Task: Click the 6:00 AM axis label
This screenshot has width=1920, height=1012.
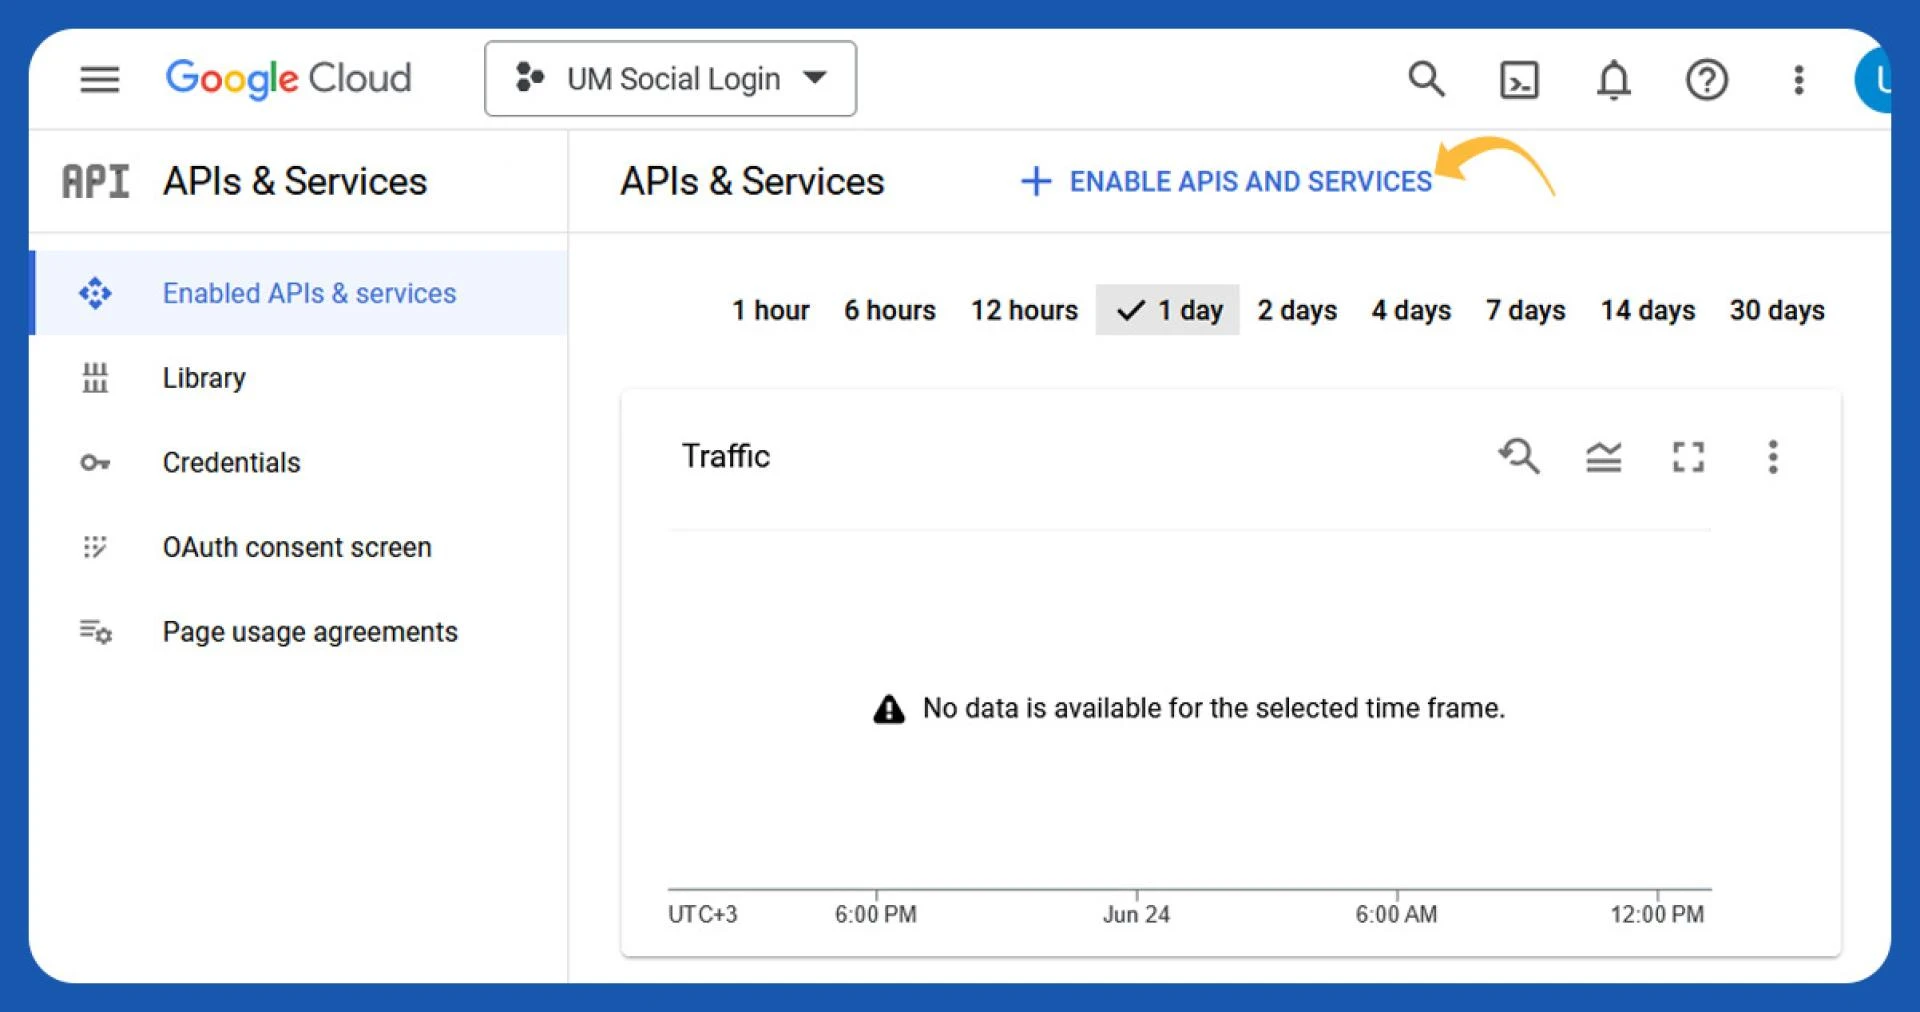Action: point(1396,914)
